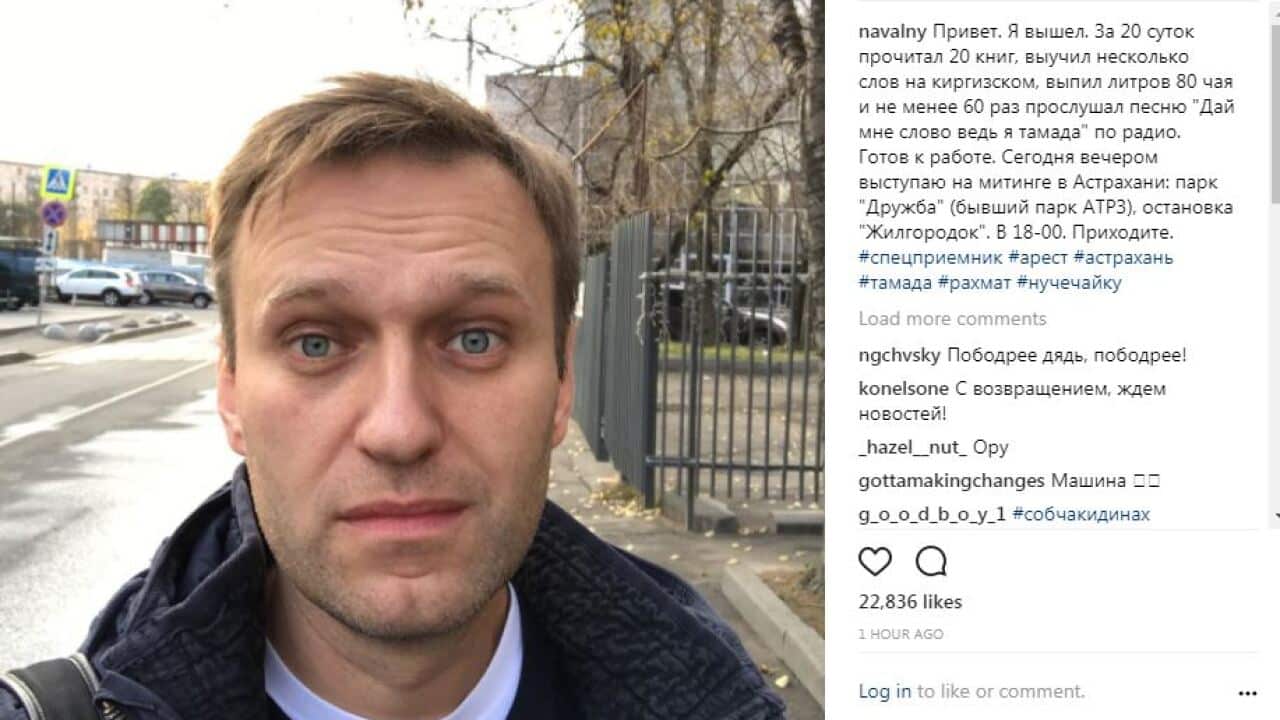This screenshot has height=720, width=1280.
Task: Open hashtag #спецприемник
Action: tap(930, 258)
